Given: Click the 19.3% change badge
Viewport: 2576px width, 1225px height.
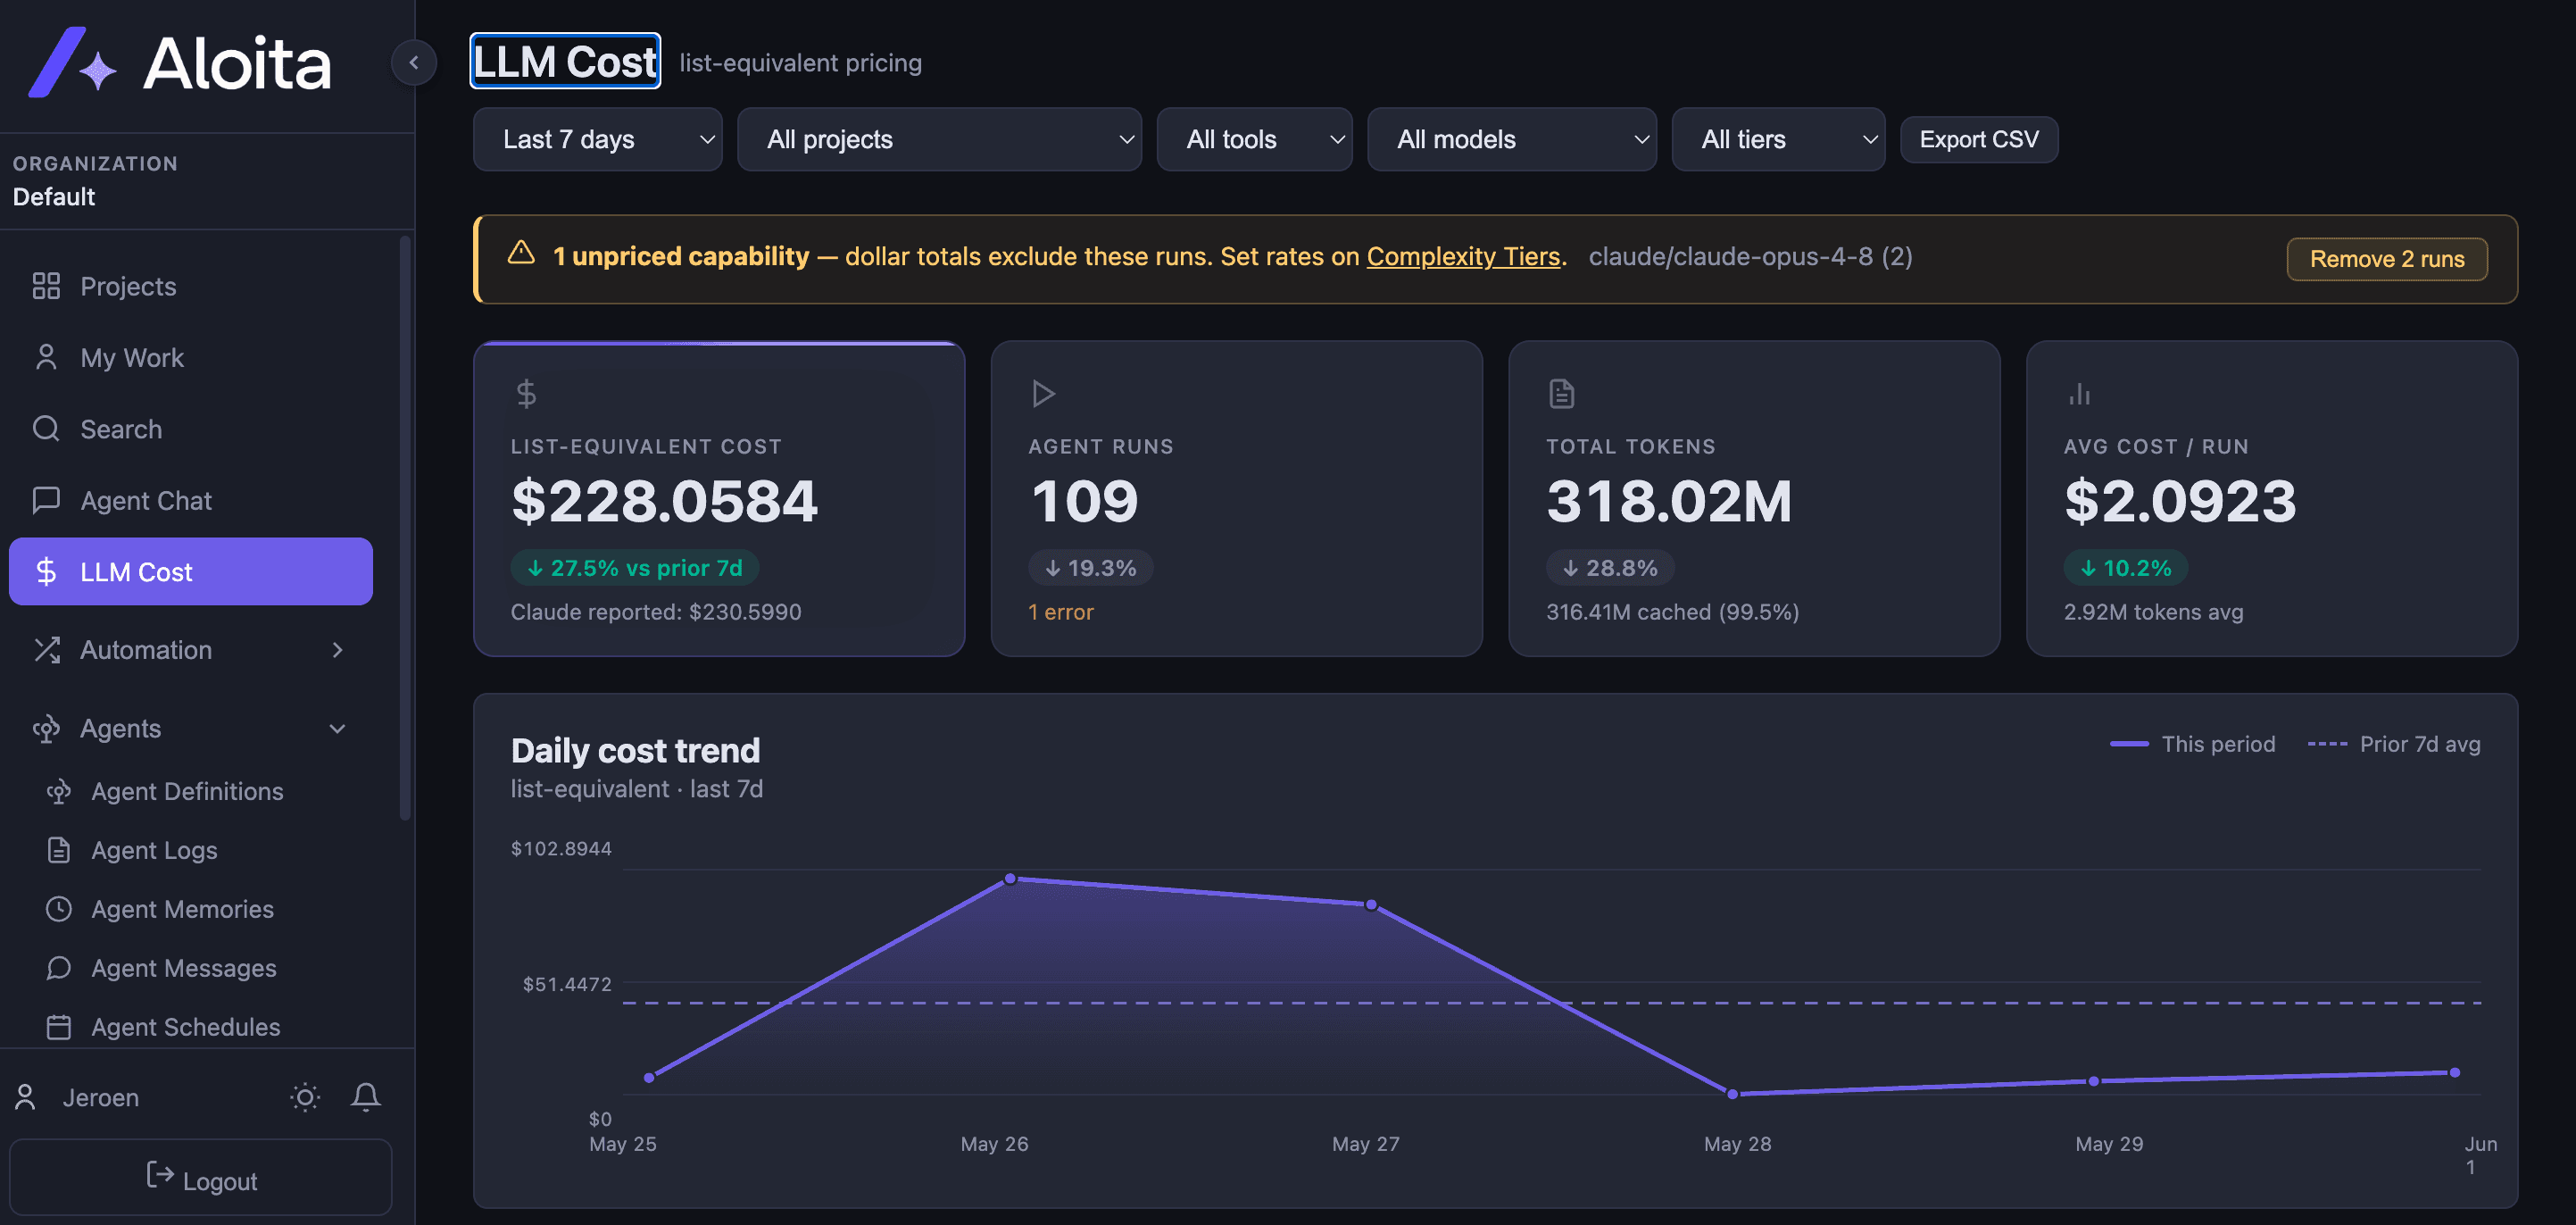Looking at the screenshot, I should coord(1090,568).
